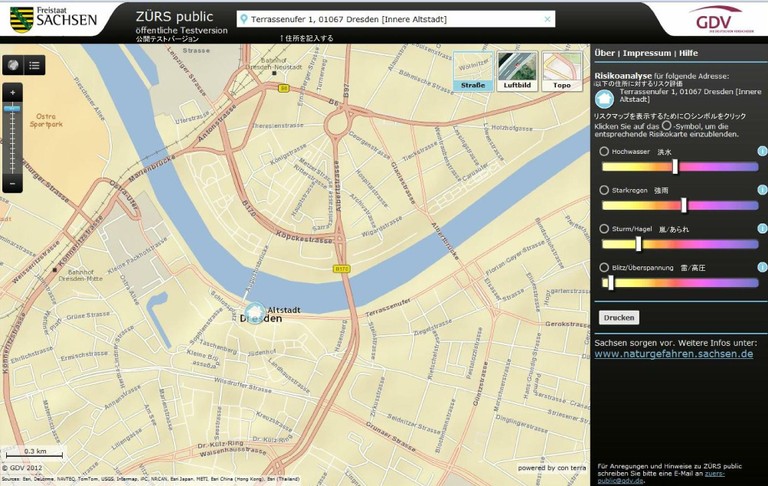Open info icon for Hochwasser
Screen dimensions: 768x486
click(762, 151)
